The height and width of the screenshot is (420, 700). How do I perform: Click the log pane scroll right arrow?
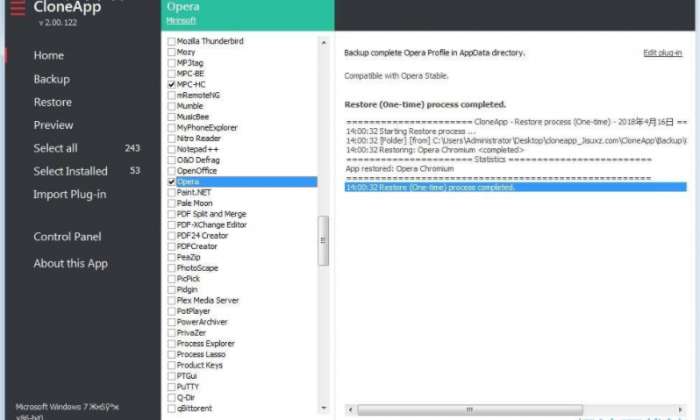[680, 410]
